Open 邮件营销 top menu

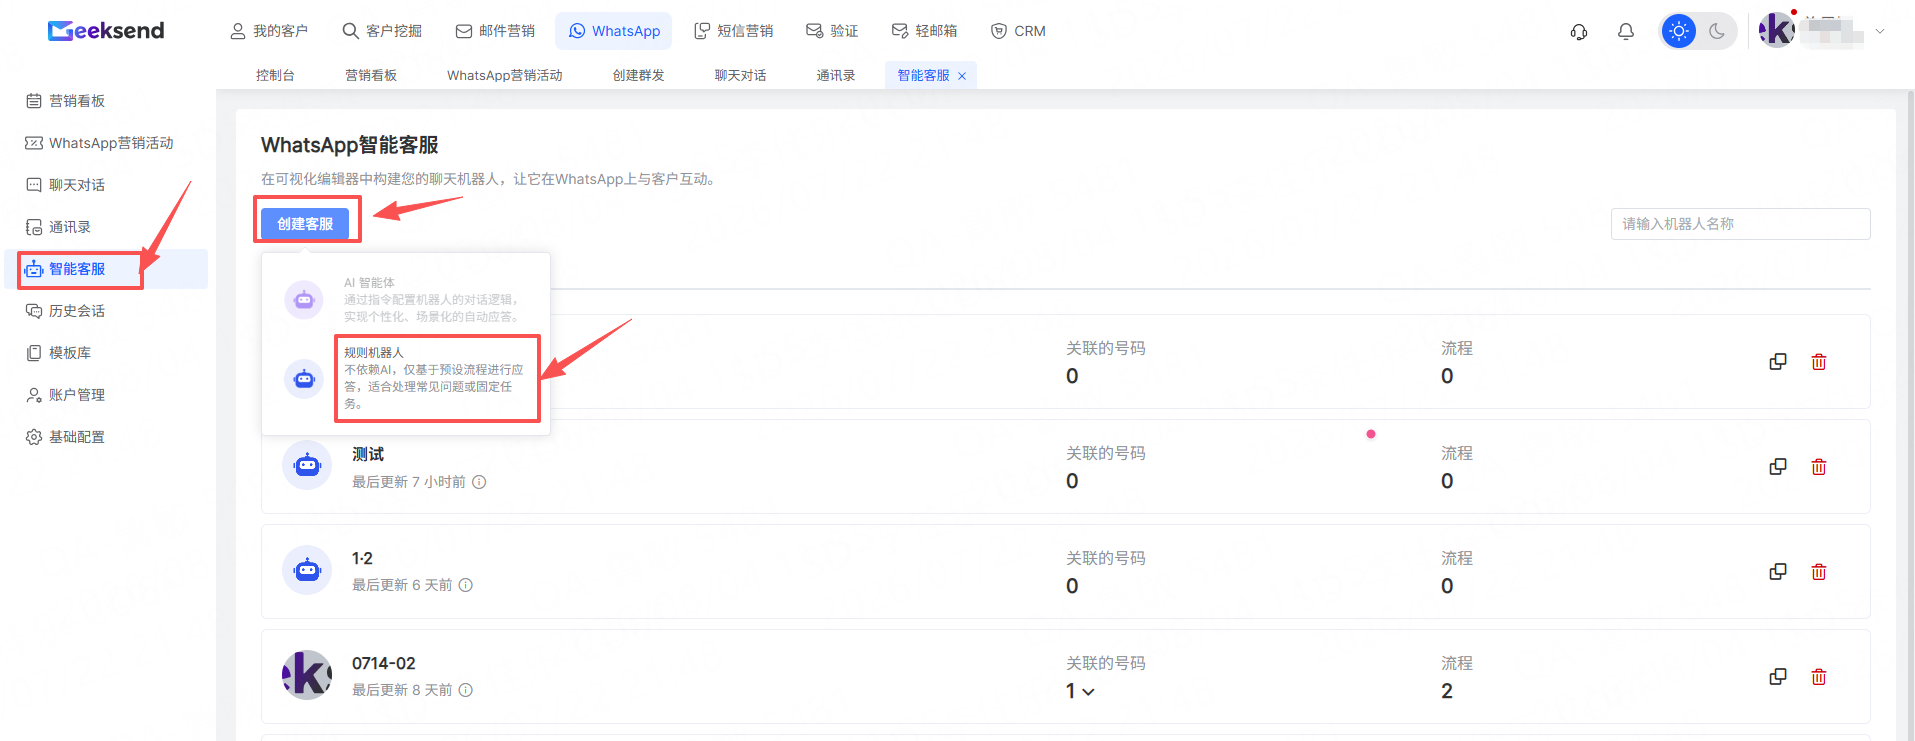click(x=495, y=31)
